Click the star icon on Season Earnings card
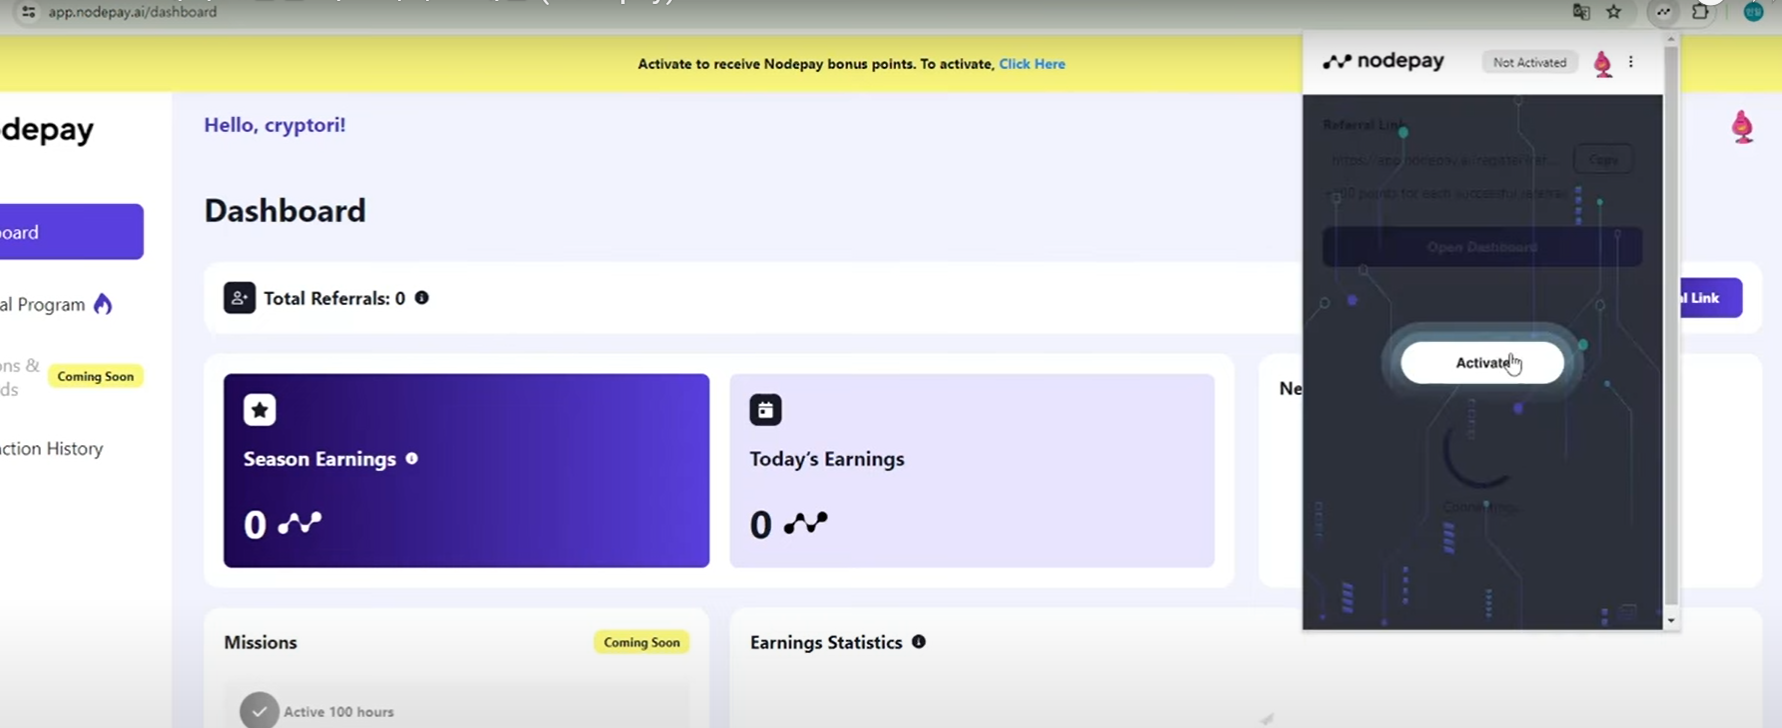Viewport: 1782px width, 728px height. tap(260, 410)
